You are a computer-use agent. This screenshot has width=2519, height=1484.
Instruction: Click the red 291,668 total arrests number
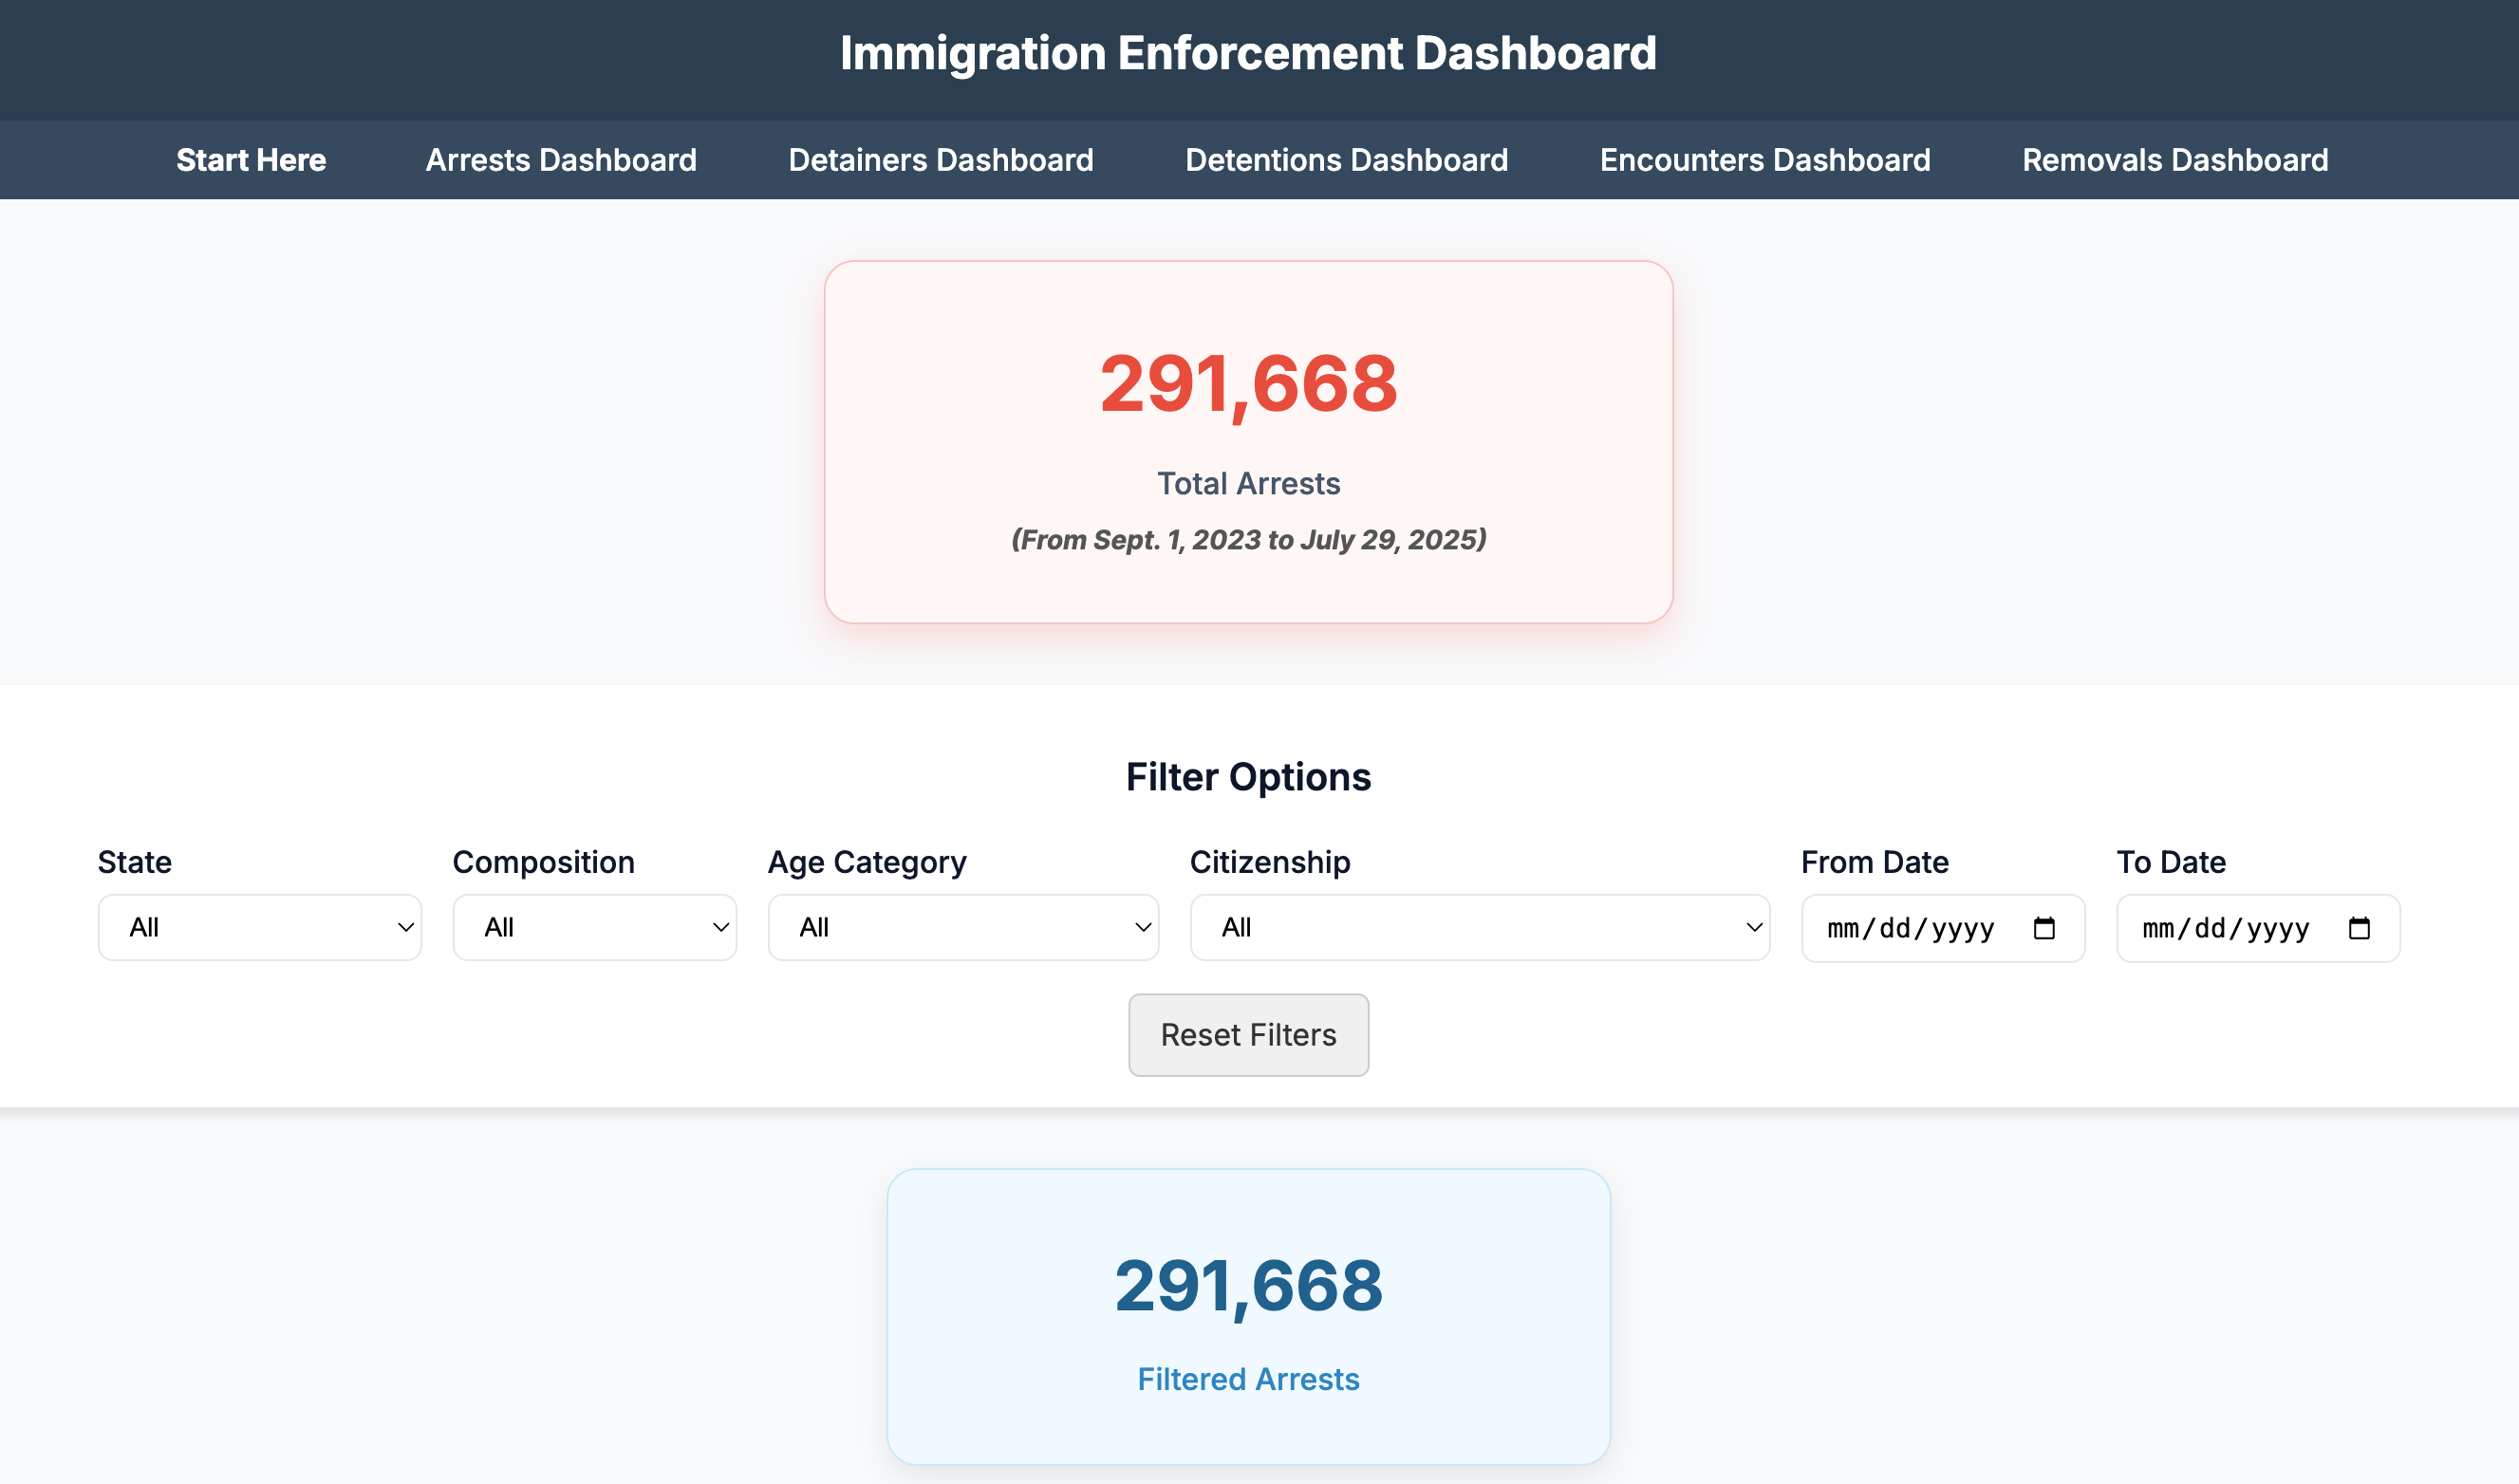pyautogui.click(x=1248, y=384)
